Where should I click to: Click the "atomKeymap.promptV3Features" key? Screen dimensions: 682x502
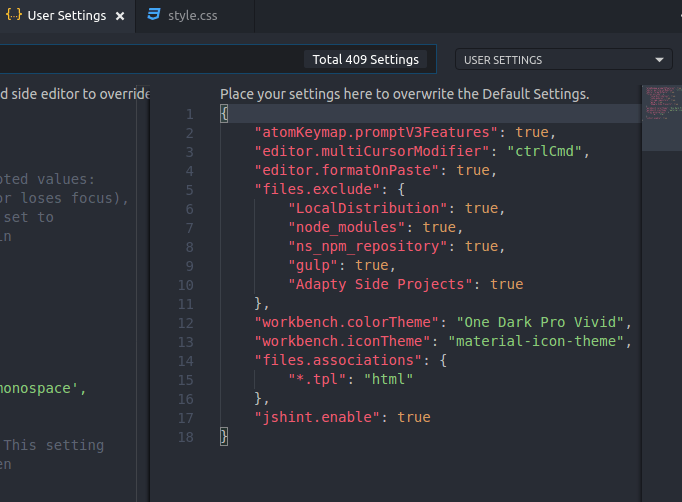click(376, 132)
